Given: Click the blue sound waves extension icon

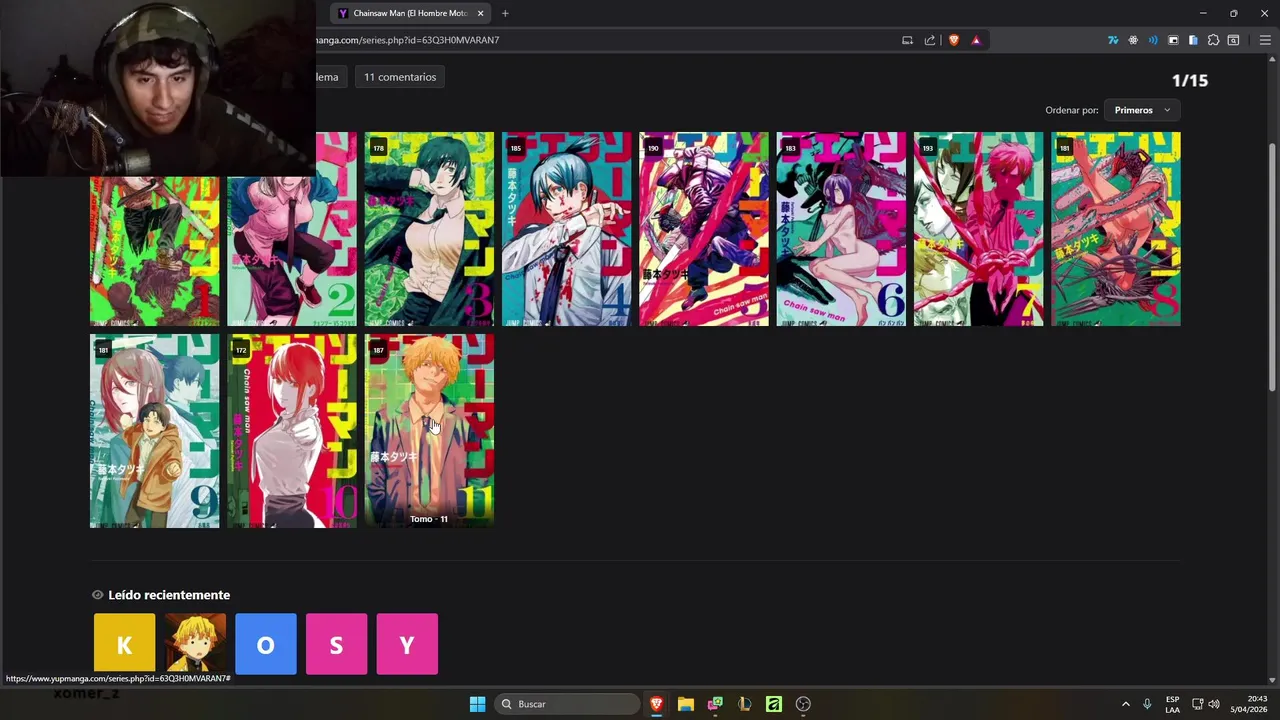Looking at the screenshot, I should [x=1153, y=40].
